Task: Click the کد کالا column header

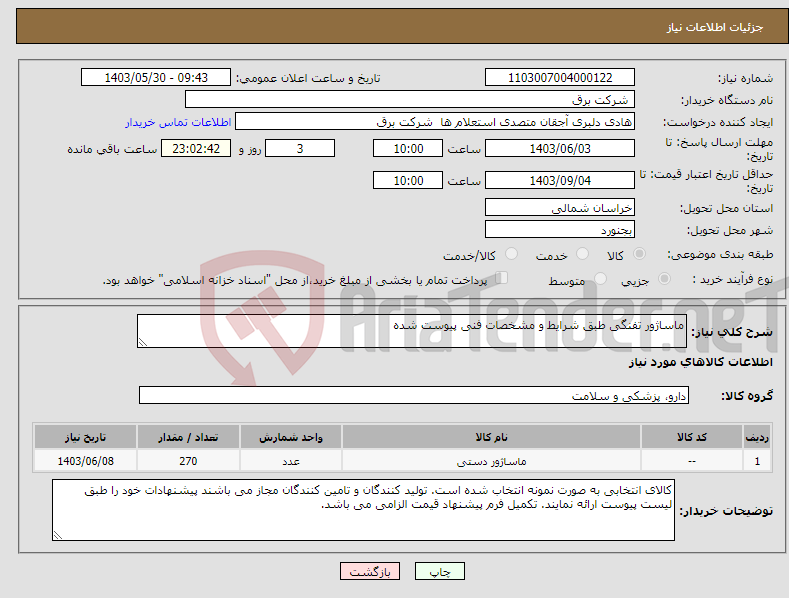Action: [692, 437]
